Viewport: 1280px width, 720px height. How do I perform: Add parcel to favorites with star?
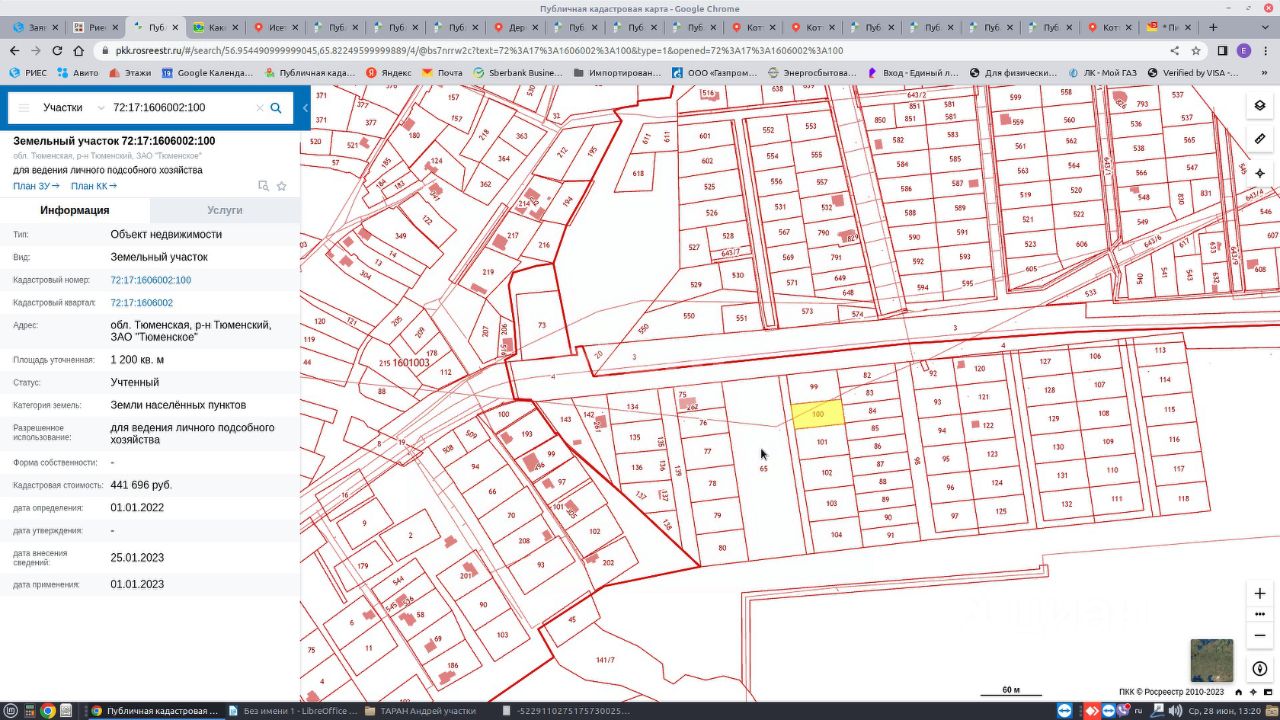tap(282, 186)
